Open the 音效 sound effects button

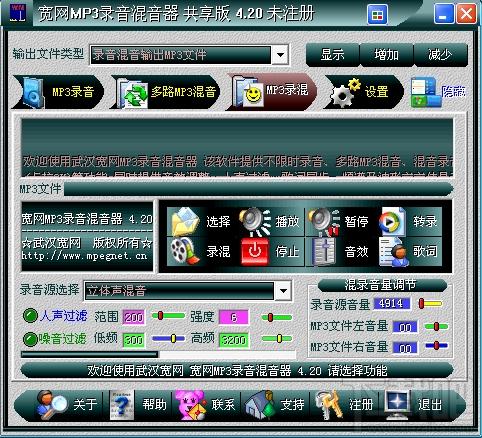339,251
